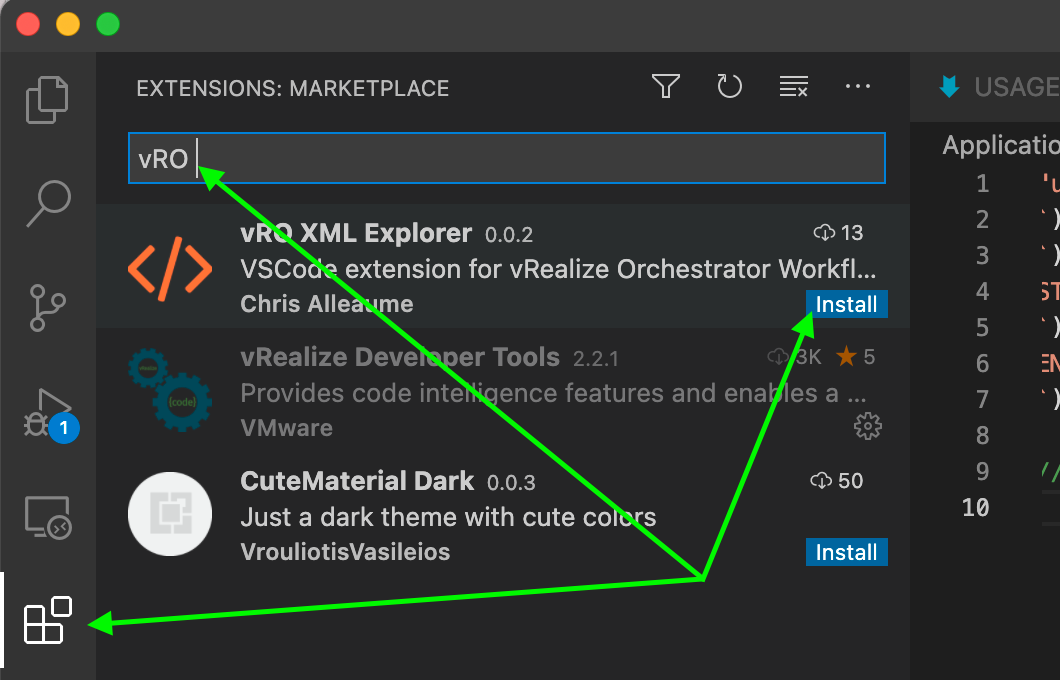Viewport: 1060px width, 680px height.
Task: Select CuteMaterial Dark title
Action: (x=357, y=481)
